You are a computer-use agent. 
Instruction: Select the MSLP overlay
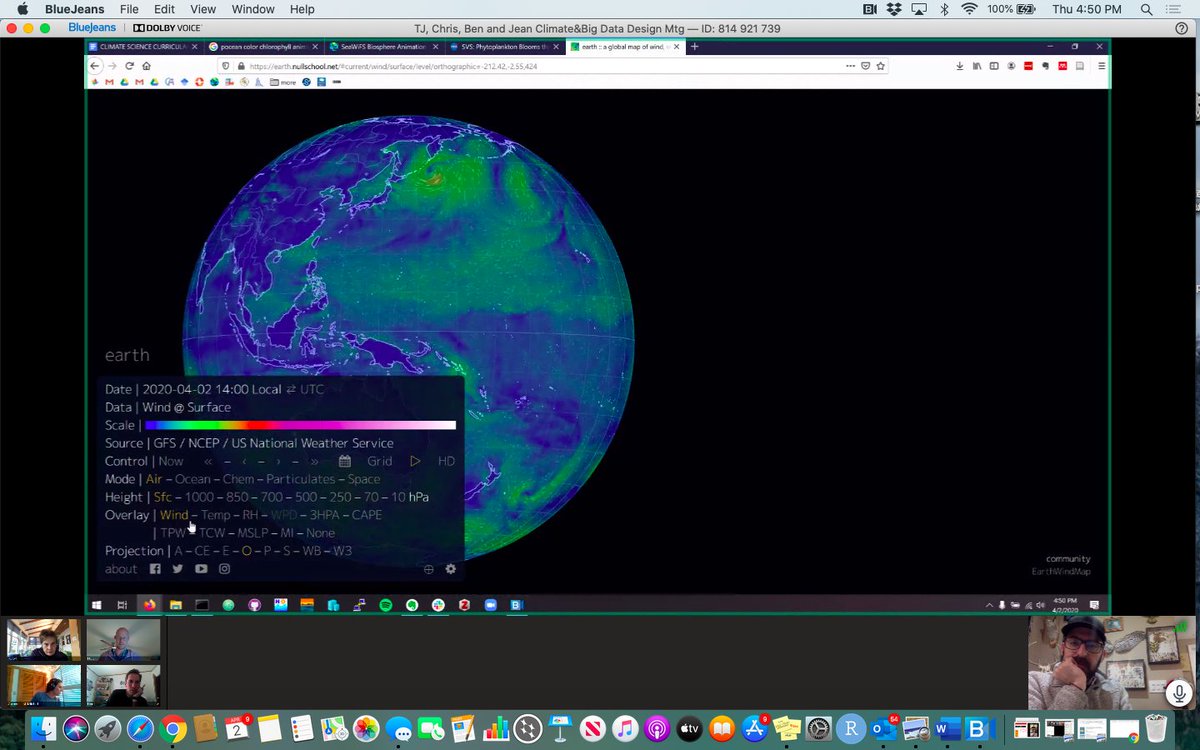pyautogui.click(x=254, y=533)
